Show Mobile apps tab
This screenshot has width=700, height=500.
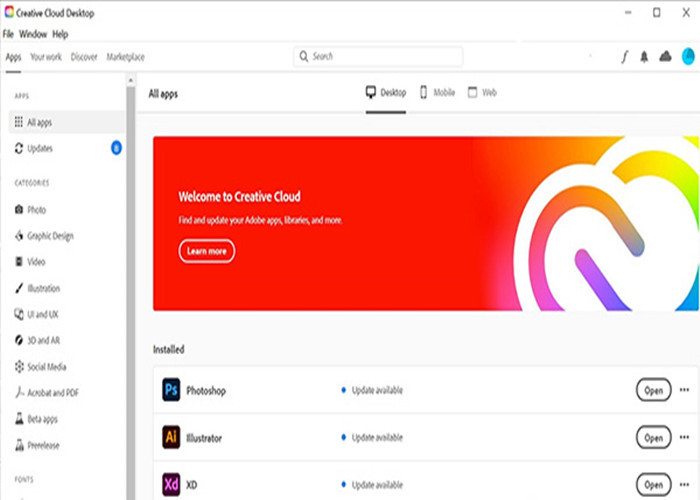tap(438, 92)
